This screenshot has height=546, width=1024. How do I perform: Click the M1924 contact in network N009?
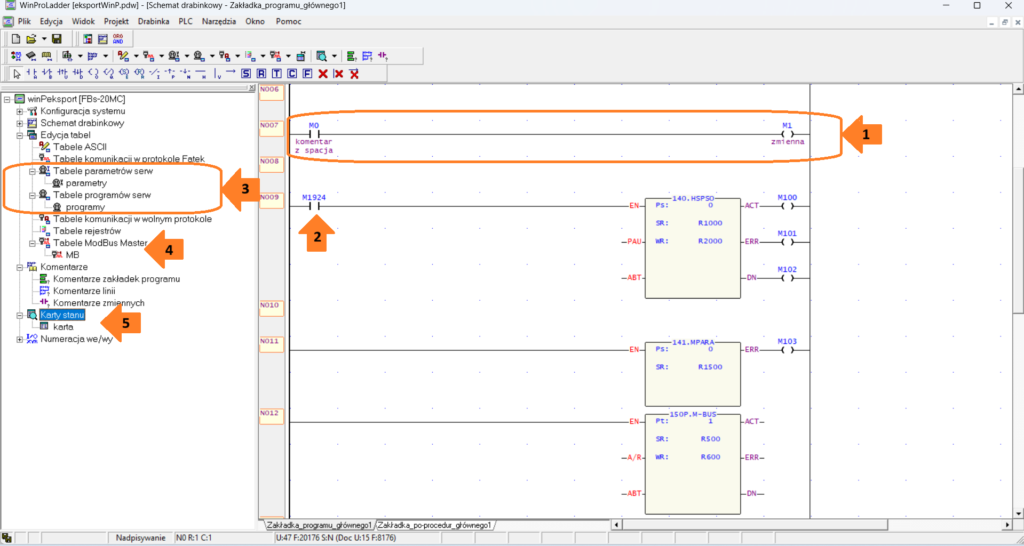pyautogui.click(x=314, y=206)
